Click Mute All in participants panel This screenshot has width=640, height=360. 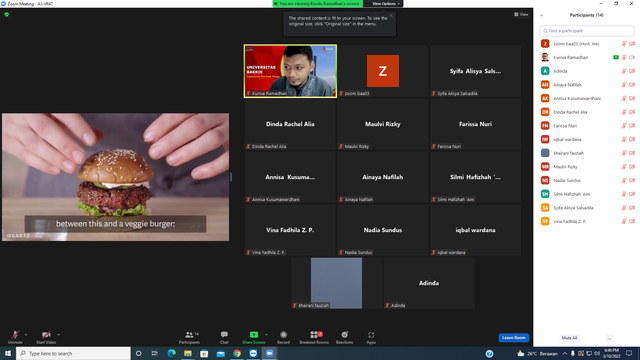[x=569, y=338]
